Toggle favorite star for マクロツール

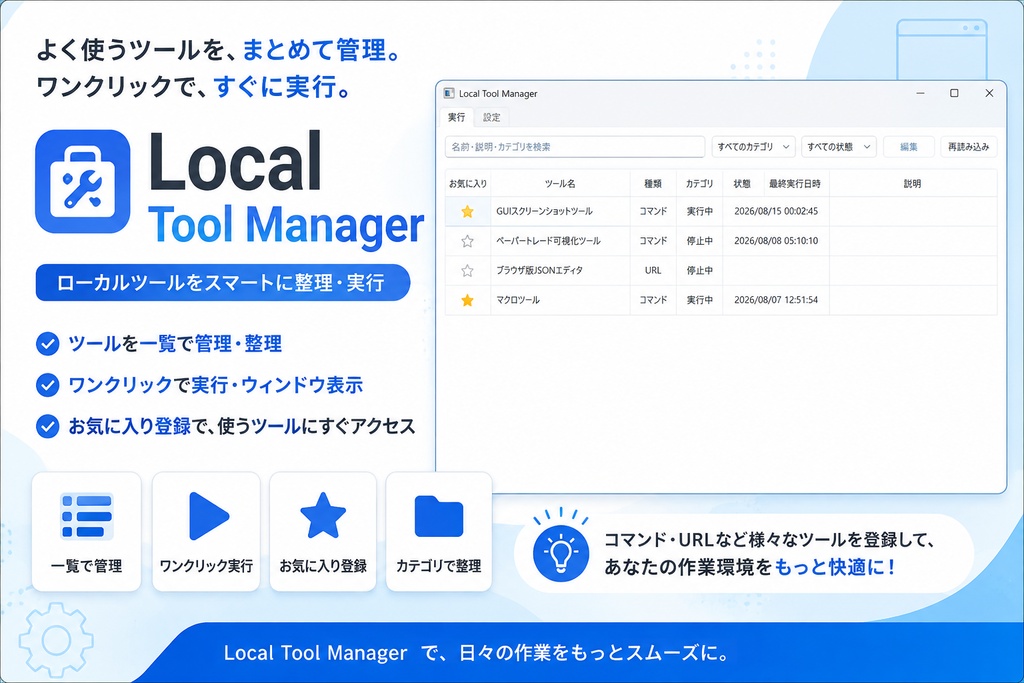[x=468, y=300]
